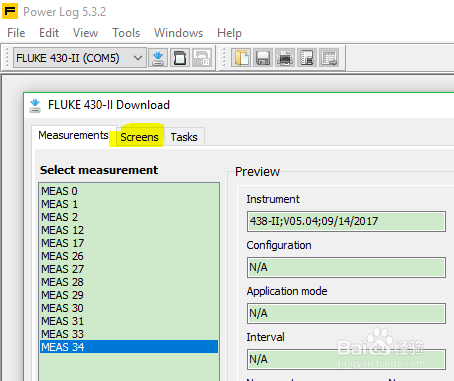Select MEAS 2 in the list
Image resolution: width=454 pixels, height=381 pixels.
tap(129, 217)
